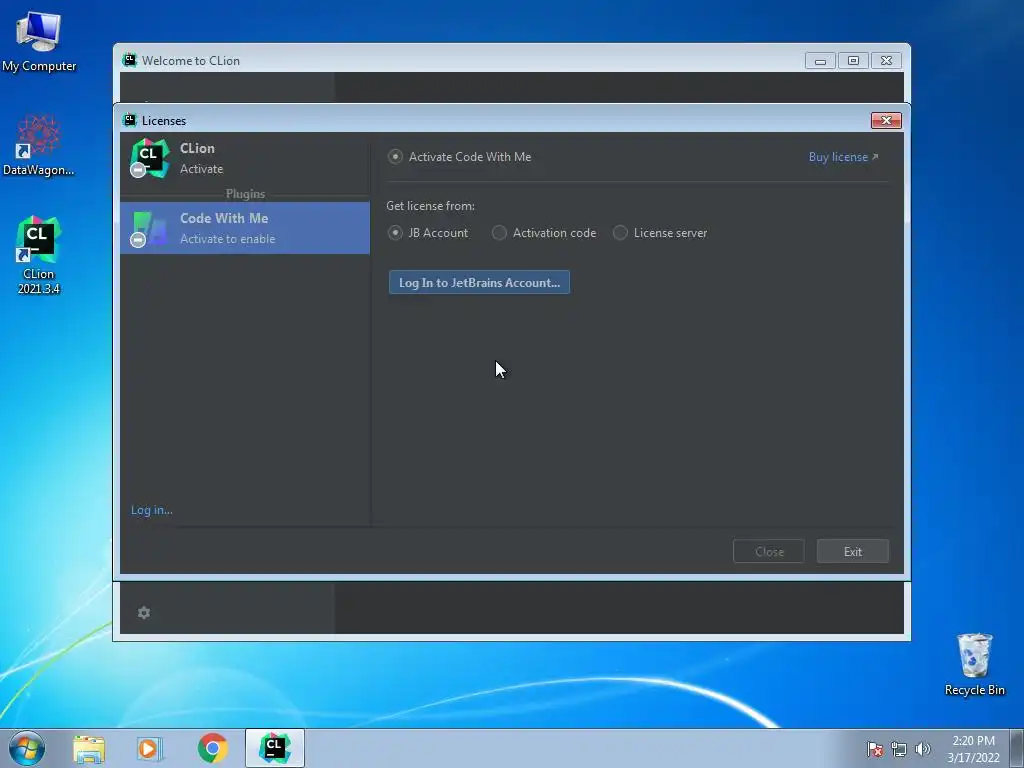Open the My Computer desktop icon
The width and height of the screenshot is (1024, 768).
point(39,40)
